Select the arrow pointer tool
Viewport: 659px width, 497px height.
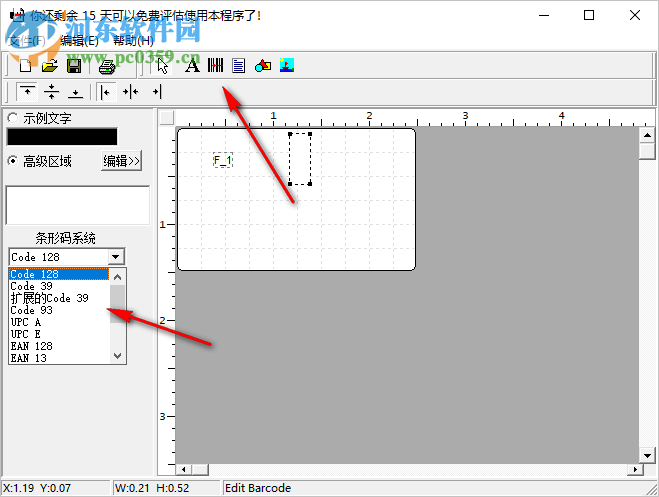point(163,66)
